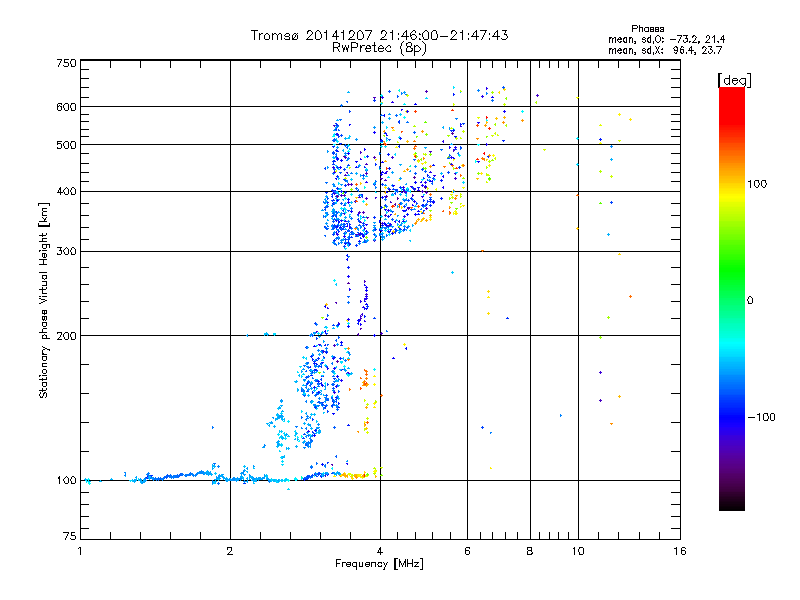Click the y-axis label '400'

(x=67, y=192)
